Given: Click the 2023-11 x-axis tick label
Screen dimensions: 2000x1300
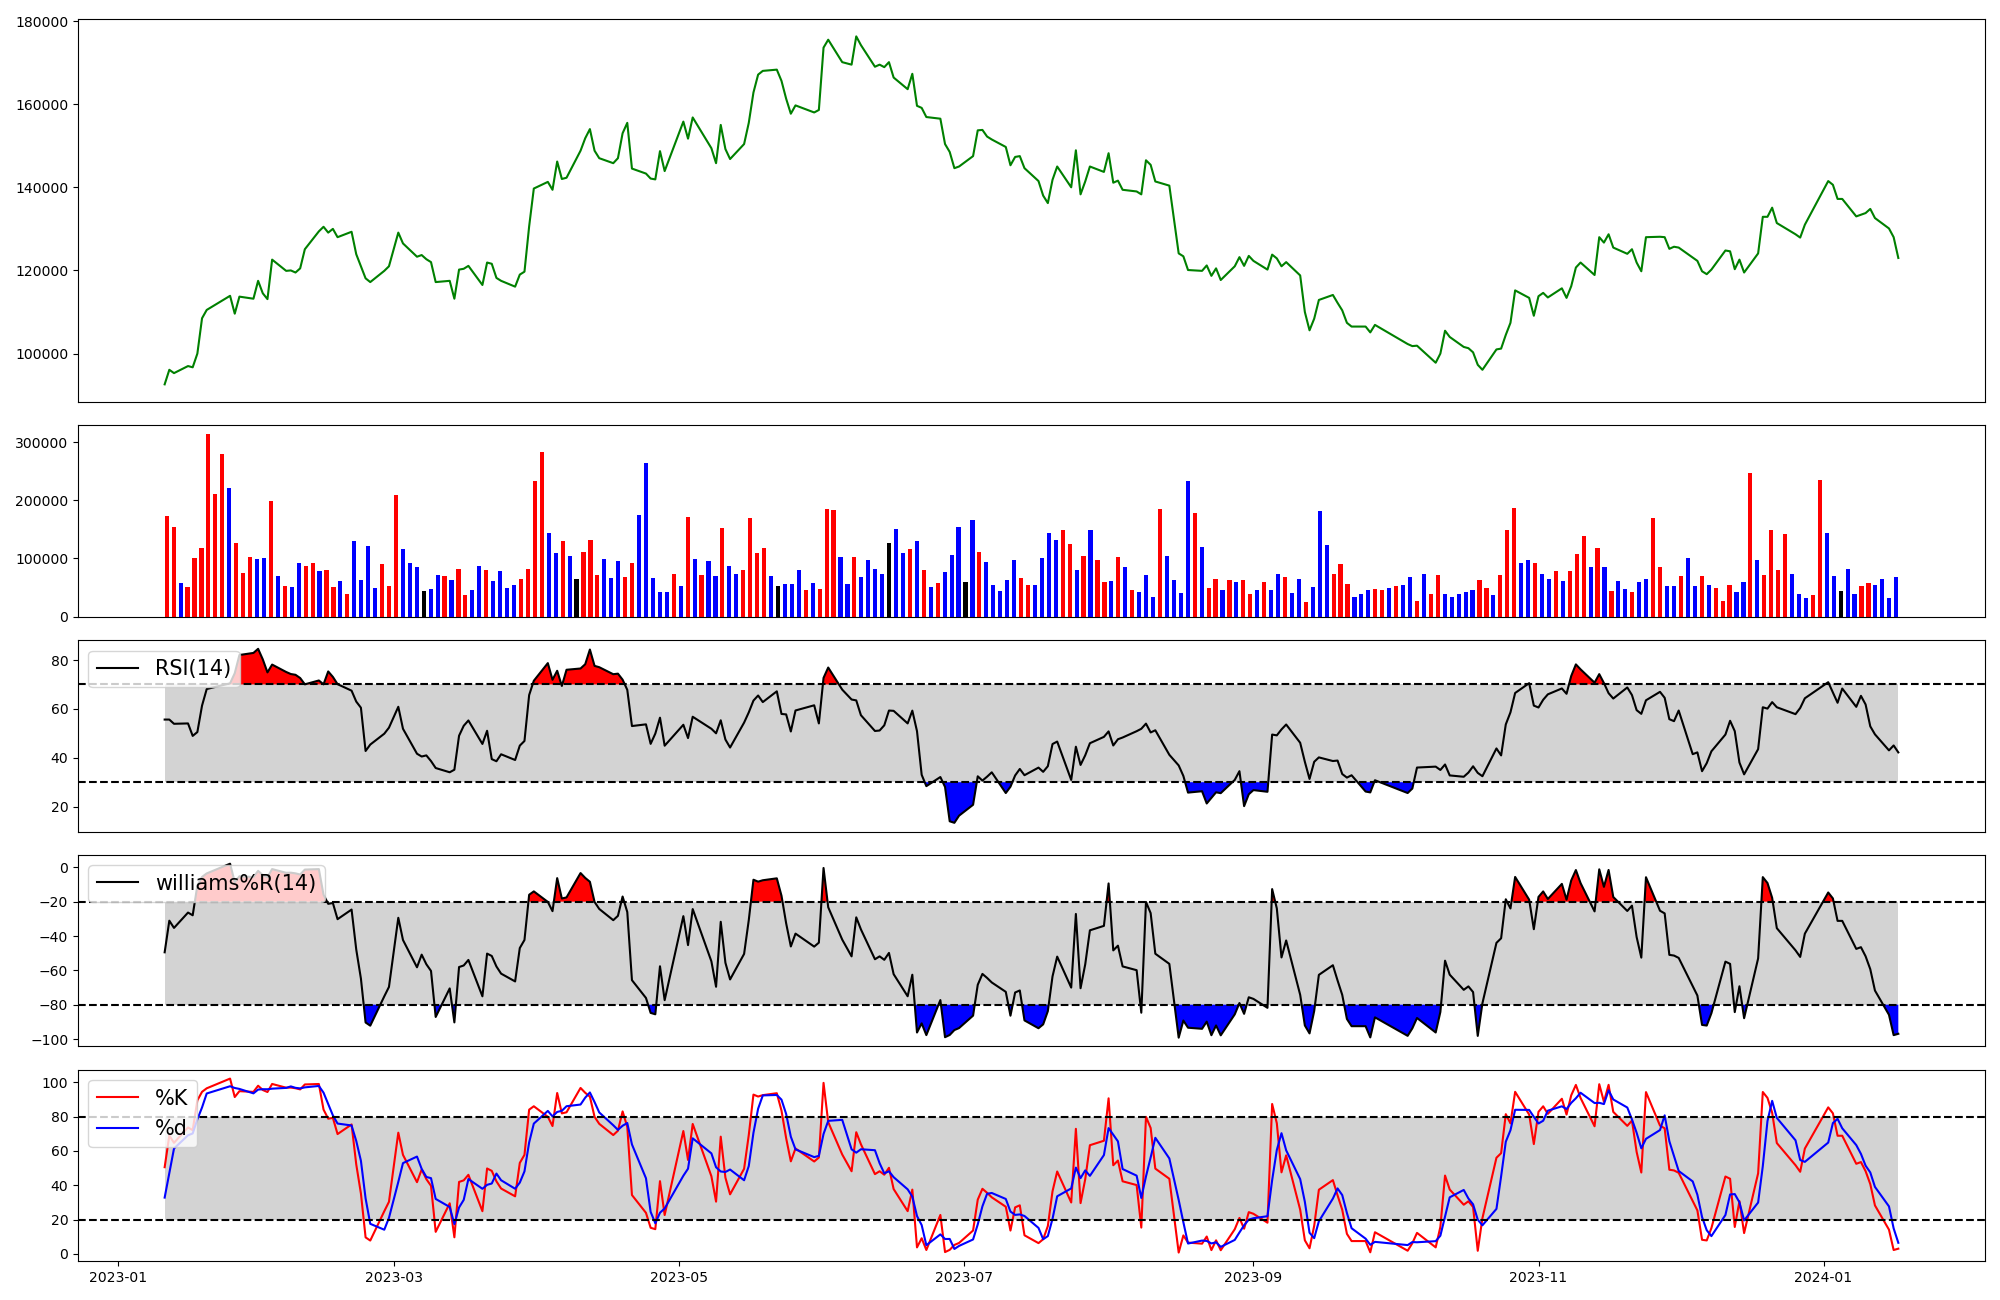Looking at the screenshot, I should pyautogui.click(x=1538, y=1277).
